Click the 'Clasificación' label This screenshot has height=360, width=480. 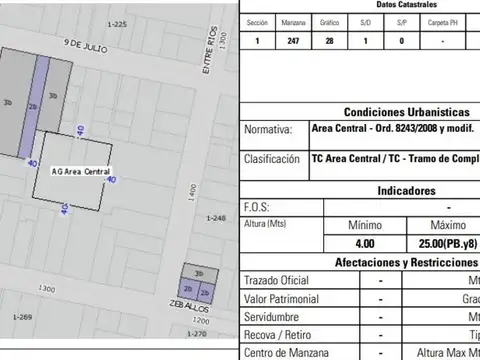click(x=272, y=159)
